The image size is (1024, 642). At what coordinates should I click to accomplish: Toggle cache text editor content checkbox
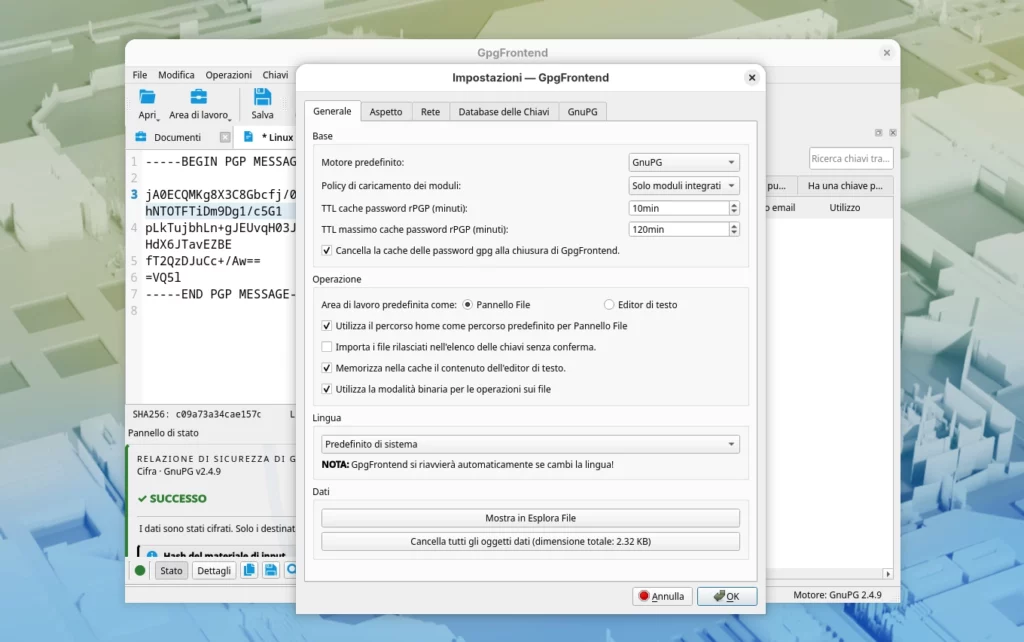tap(327, 368)
